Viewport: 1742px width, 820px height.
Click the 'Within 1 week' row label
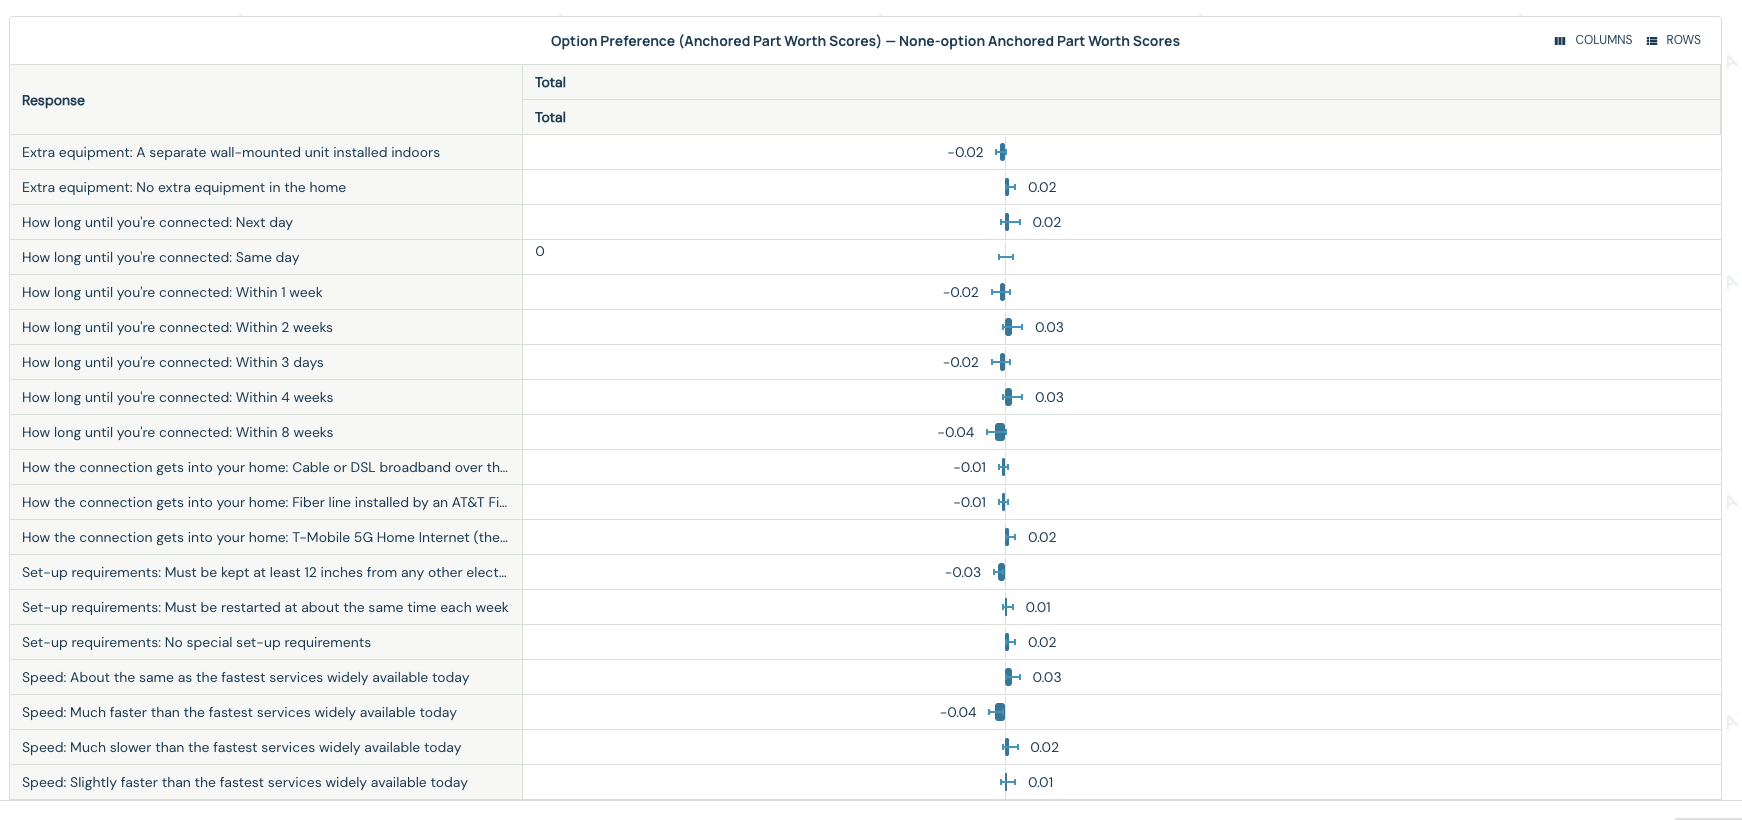(x=172, y=292)
